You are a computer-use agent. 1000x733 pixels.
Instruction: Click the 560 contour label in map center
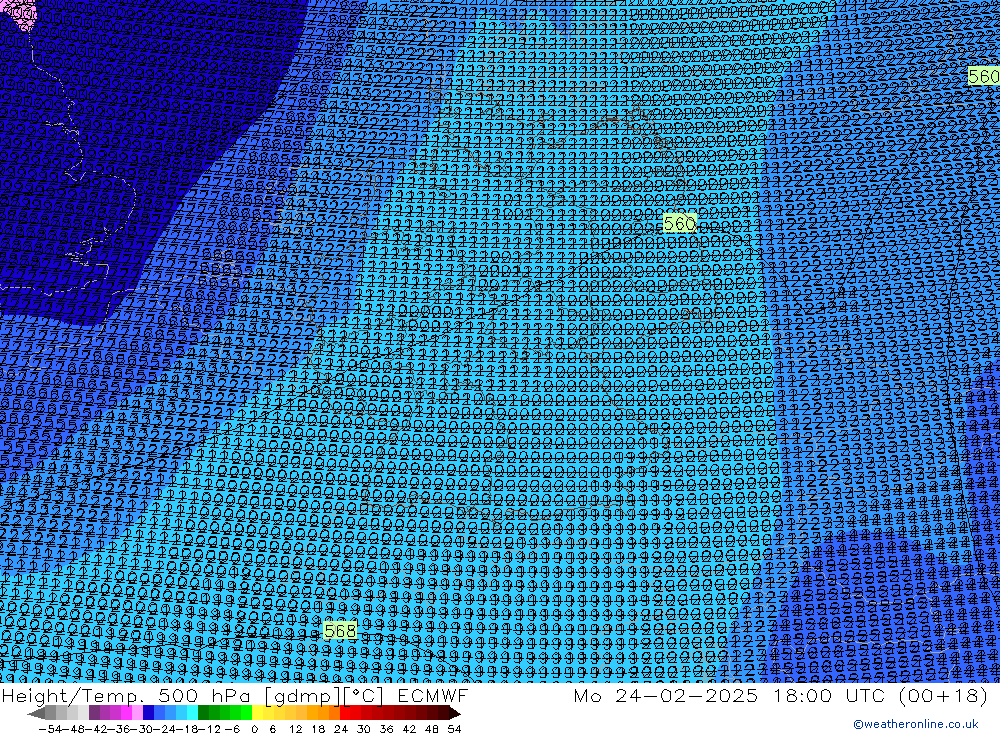click(679, 223)
